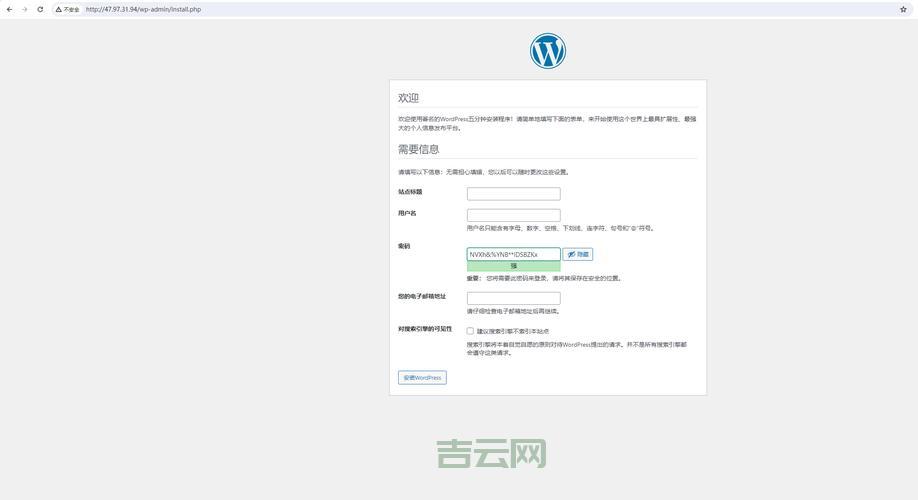Click the 欢迎 (welcome) heading
The image size is (918, 500).
pos(409,98)
